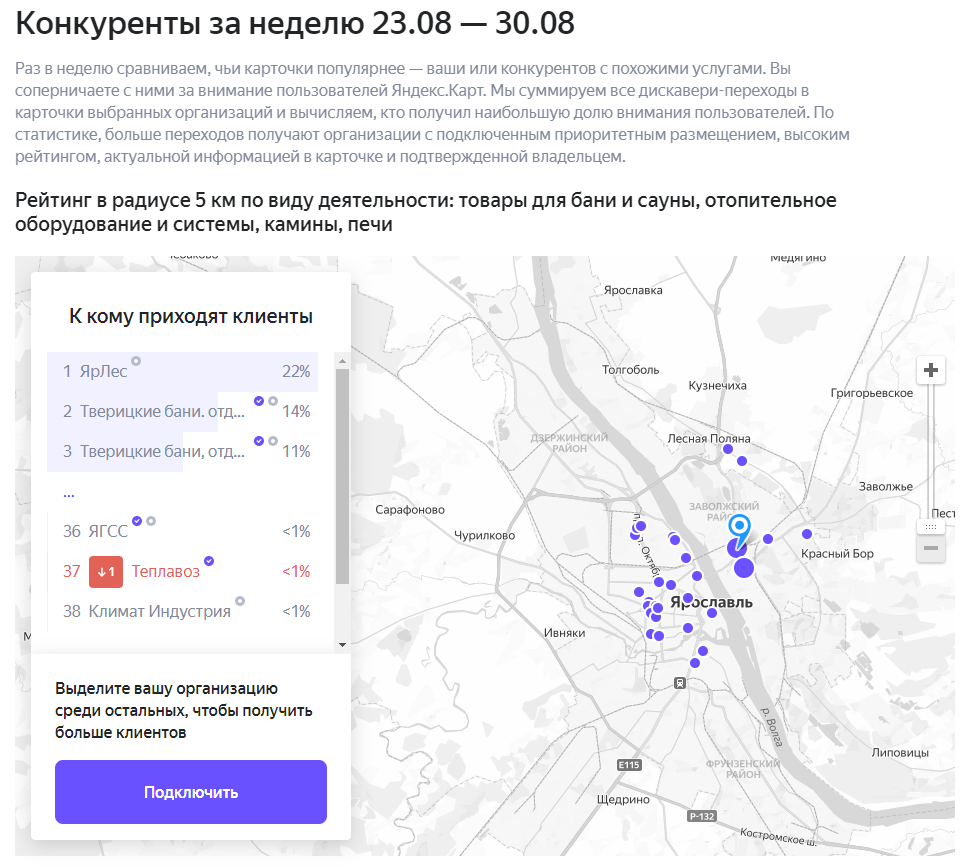Viewport: 966px width, 868px height.
Task: Click the 11% share value
Action: point(296,452)
